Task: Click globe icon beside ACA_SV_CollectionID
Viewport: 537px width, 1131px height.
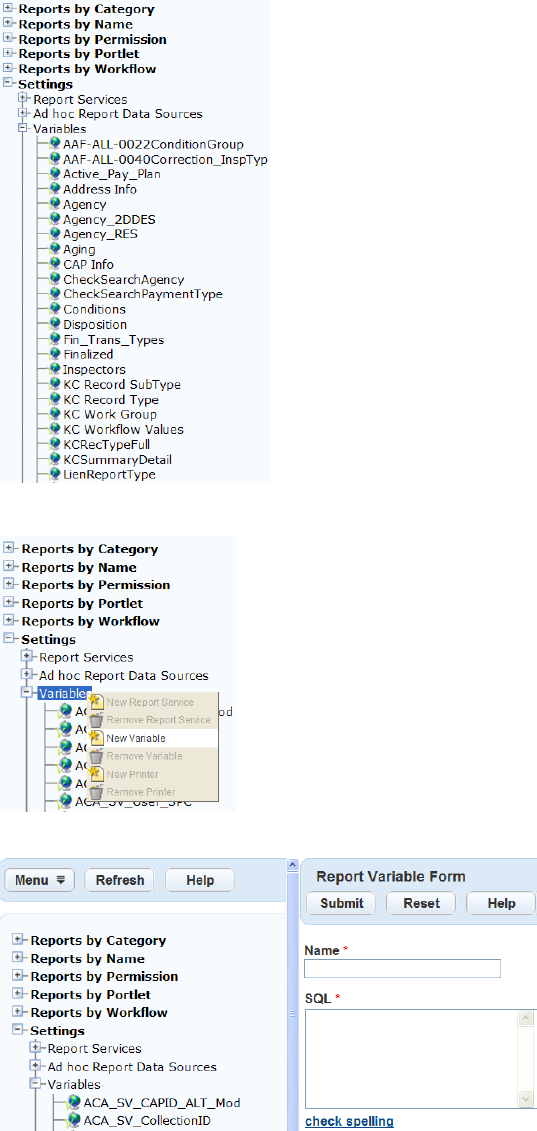Action: tap(74, 1119)
